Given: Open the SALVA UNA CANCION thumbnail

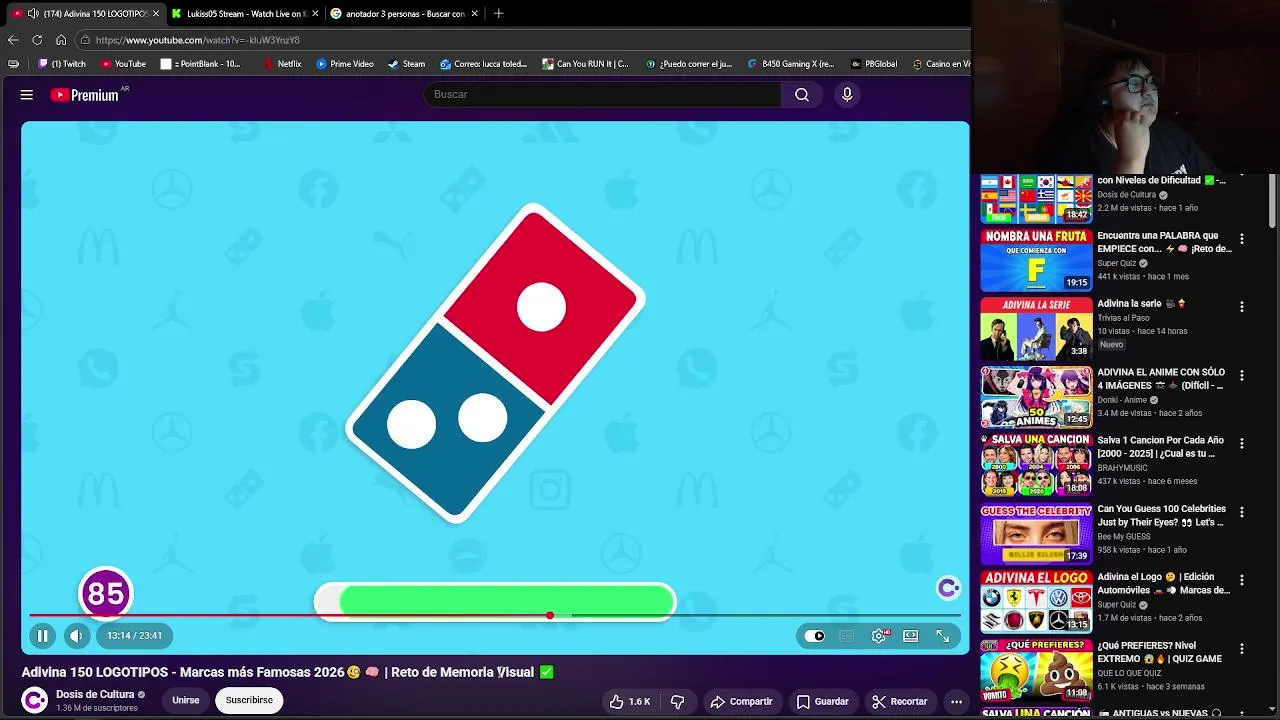Looking at the screenshot, I should click(1036, 465).
